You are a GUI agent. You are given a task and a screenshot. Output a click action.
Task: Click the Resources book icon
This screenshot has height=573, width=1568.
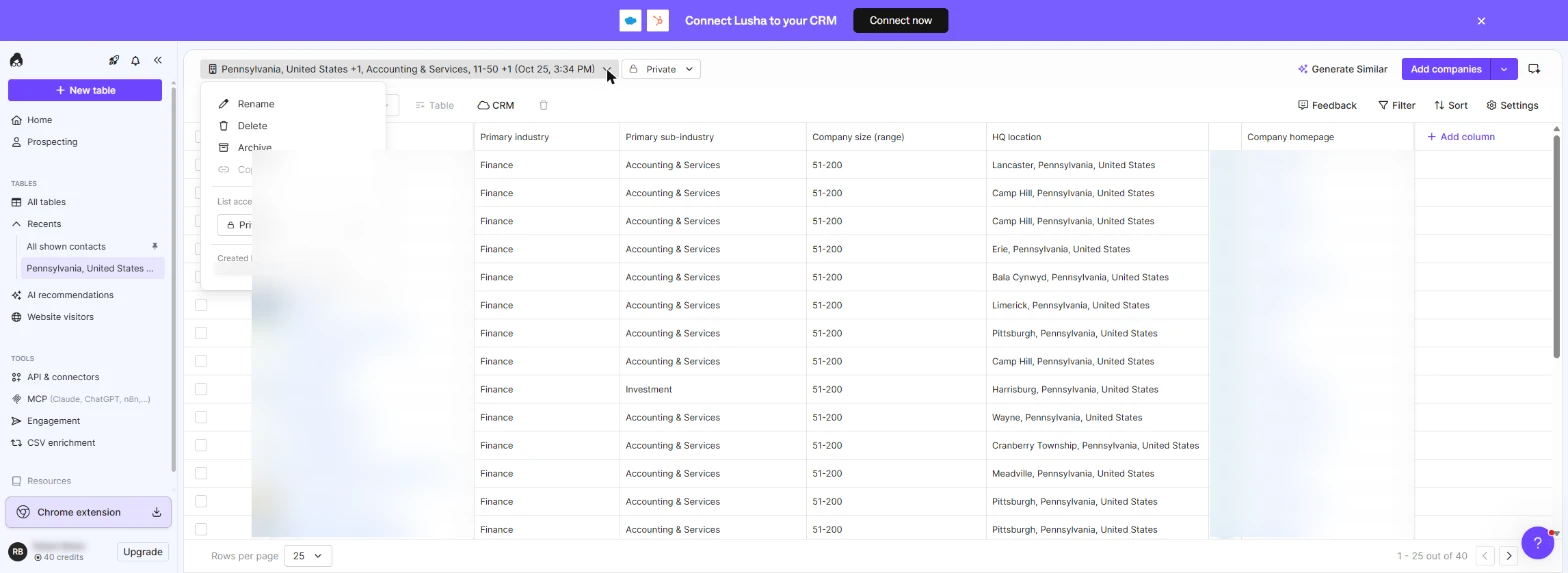pyautogui.click(x=16, y=481)
